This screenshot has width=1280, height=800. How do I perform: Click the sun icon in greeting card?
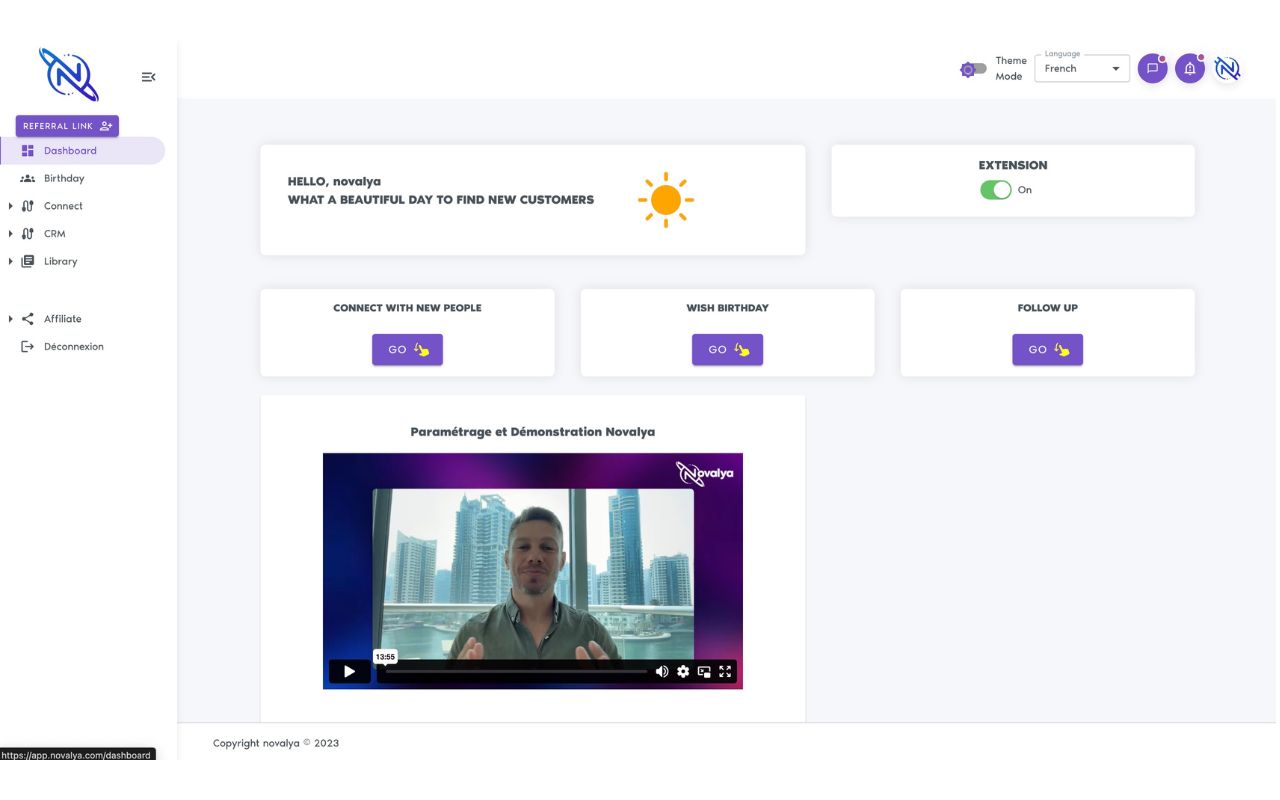click(x=665, y=200)
